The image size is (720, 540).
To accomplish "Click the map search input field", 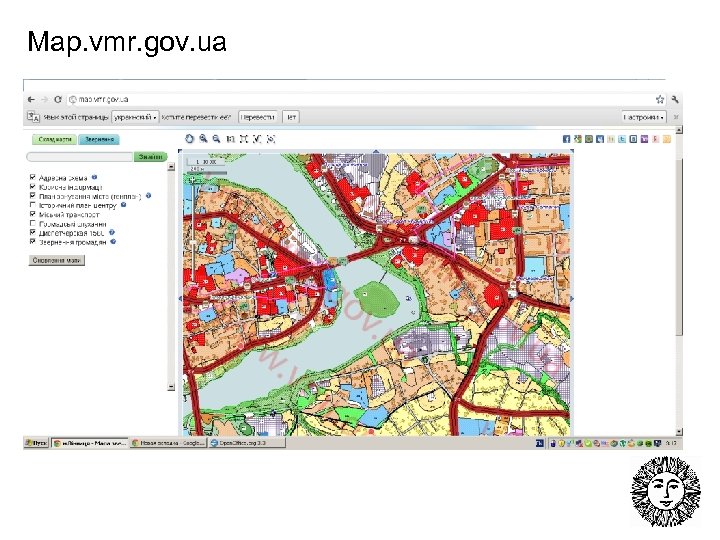I will (x=80, y=157).
